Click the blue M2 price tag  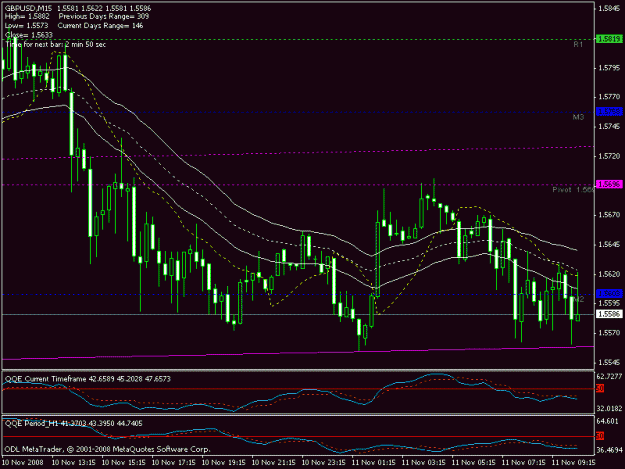(x=609, y=294)
